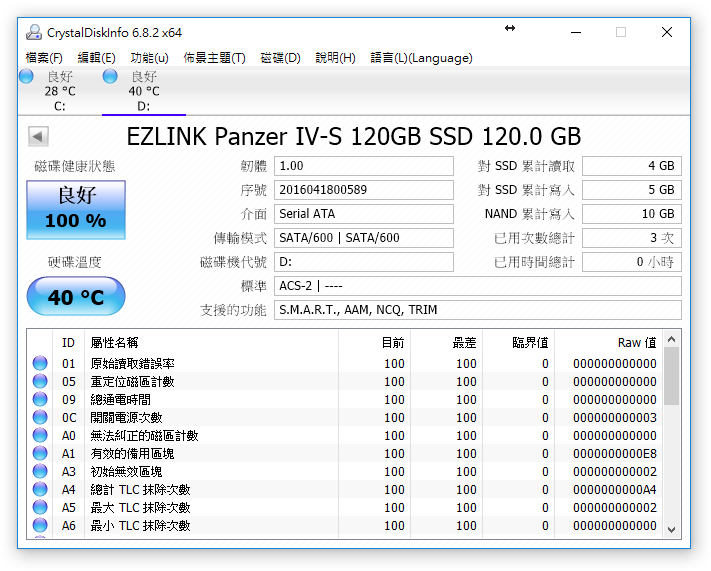
Task: Click status orb for attribute A0 row
Action: (x=40, y=435)
